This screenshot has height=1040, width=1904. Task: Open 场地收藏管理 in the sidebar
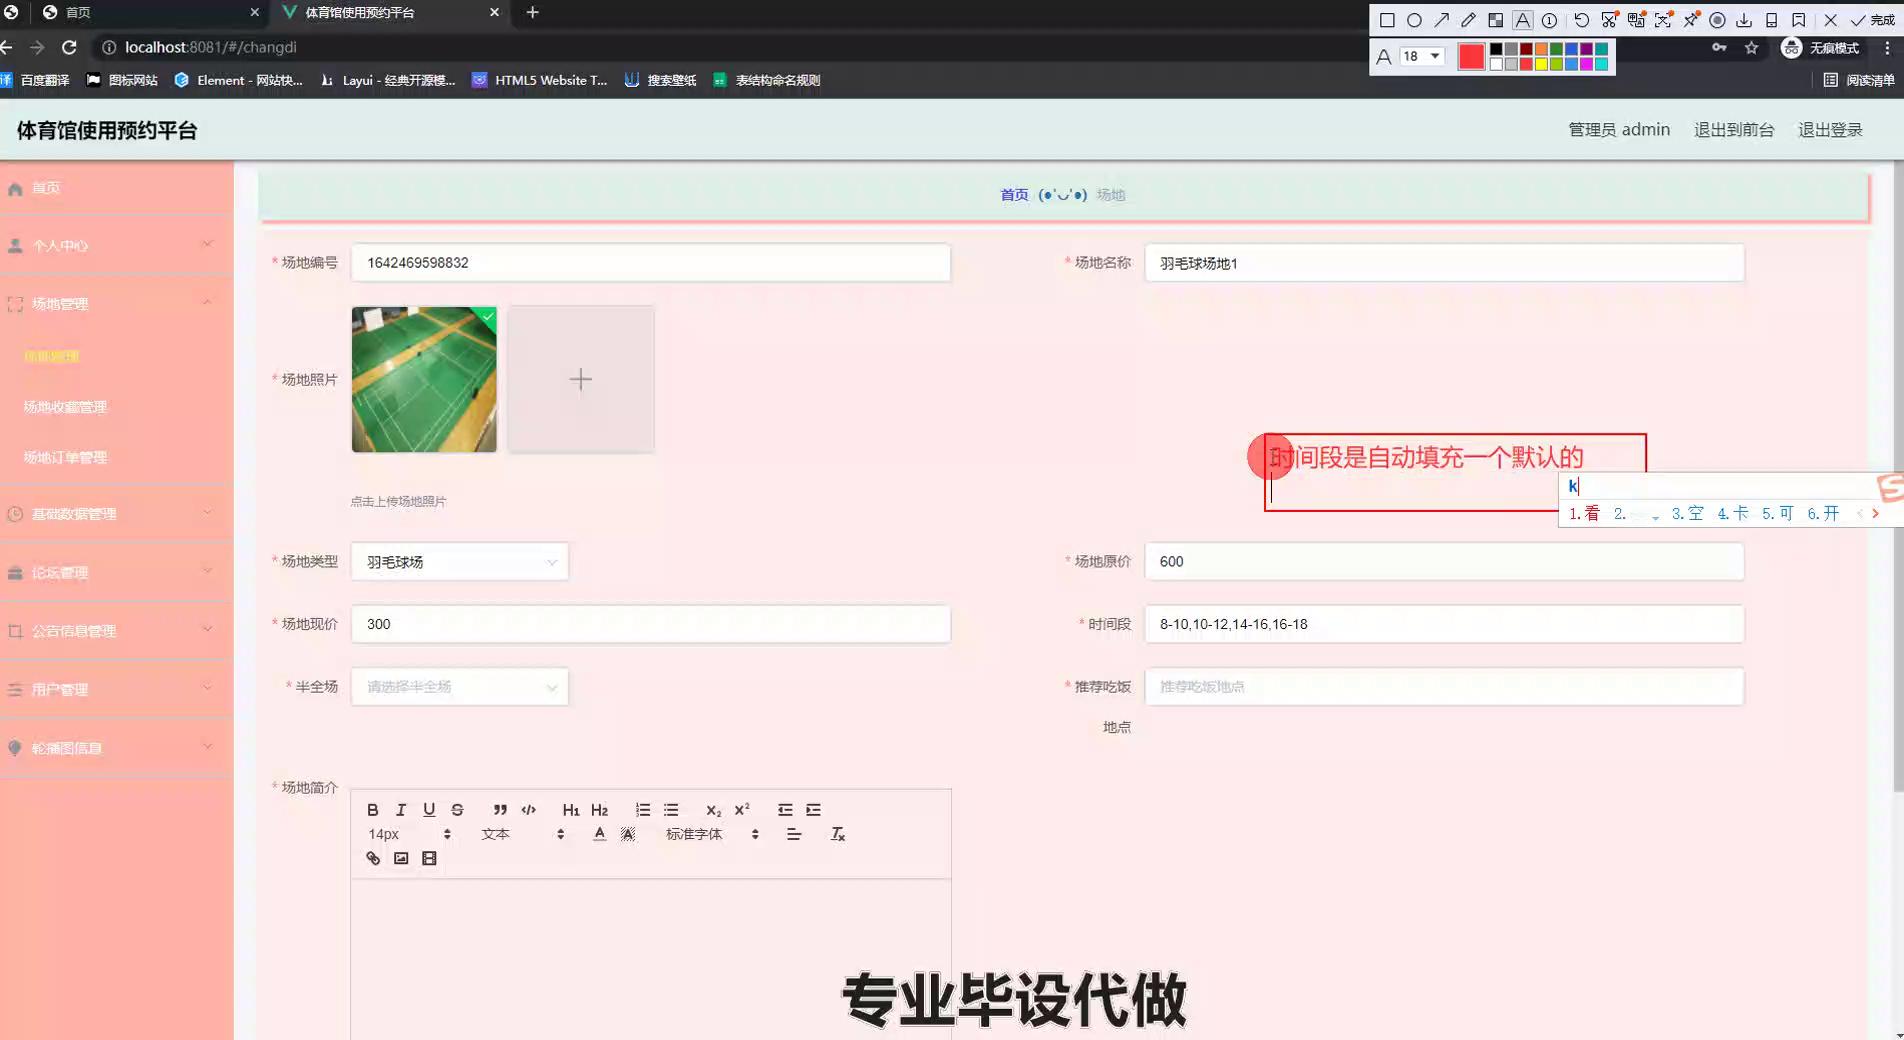click(65, 407)
